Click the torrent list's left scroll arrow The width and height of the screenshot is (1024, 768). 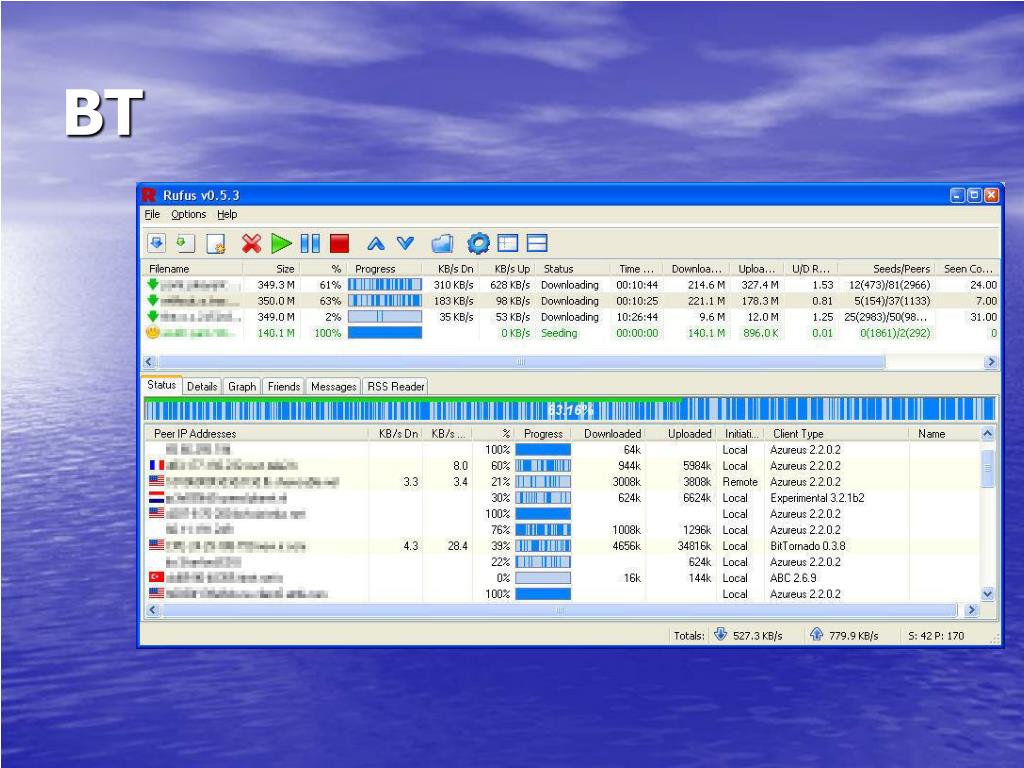click(150, 362)
